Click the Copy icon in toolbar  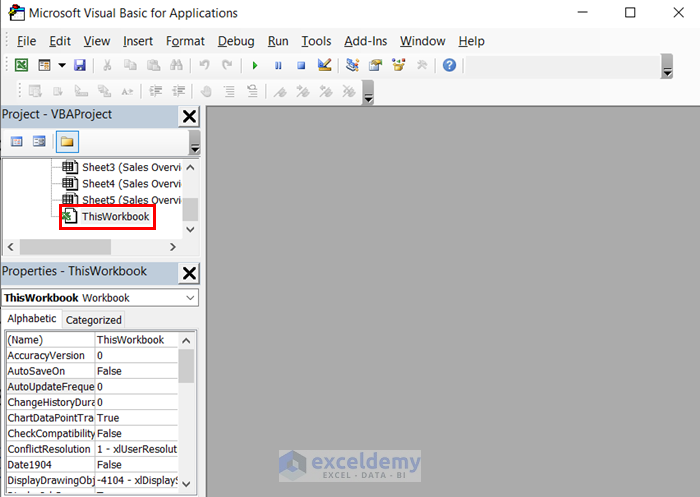click(x=130, y=65)
